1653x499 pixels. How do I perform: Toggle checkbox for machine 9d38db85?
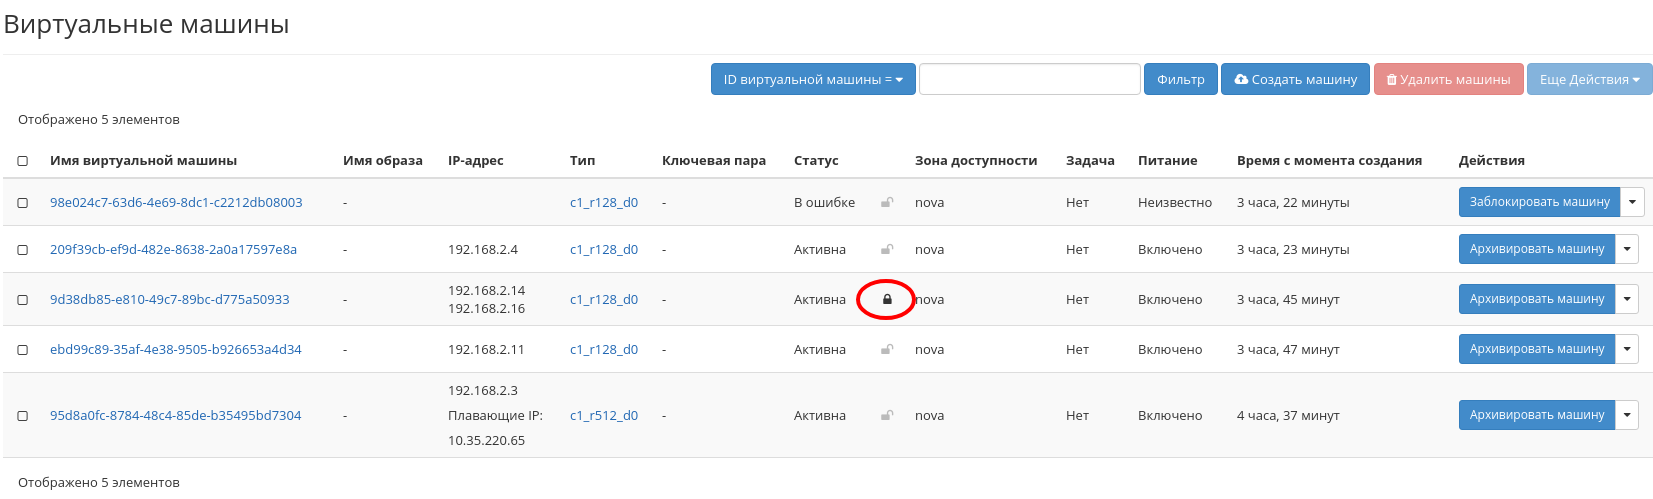coord(23,300)
